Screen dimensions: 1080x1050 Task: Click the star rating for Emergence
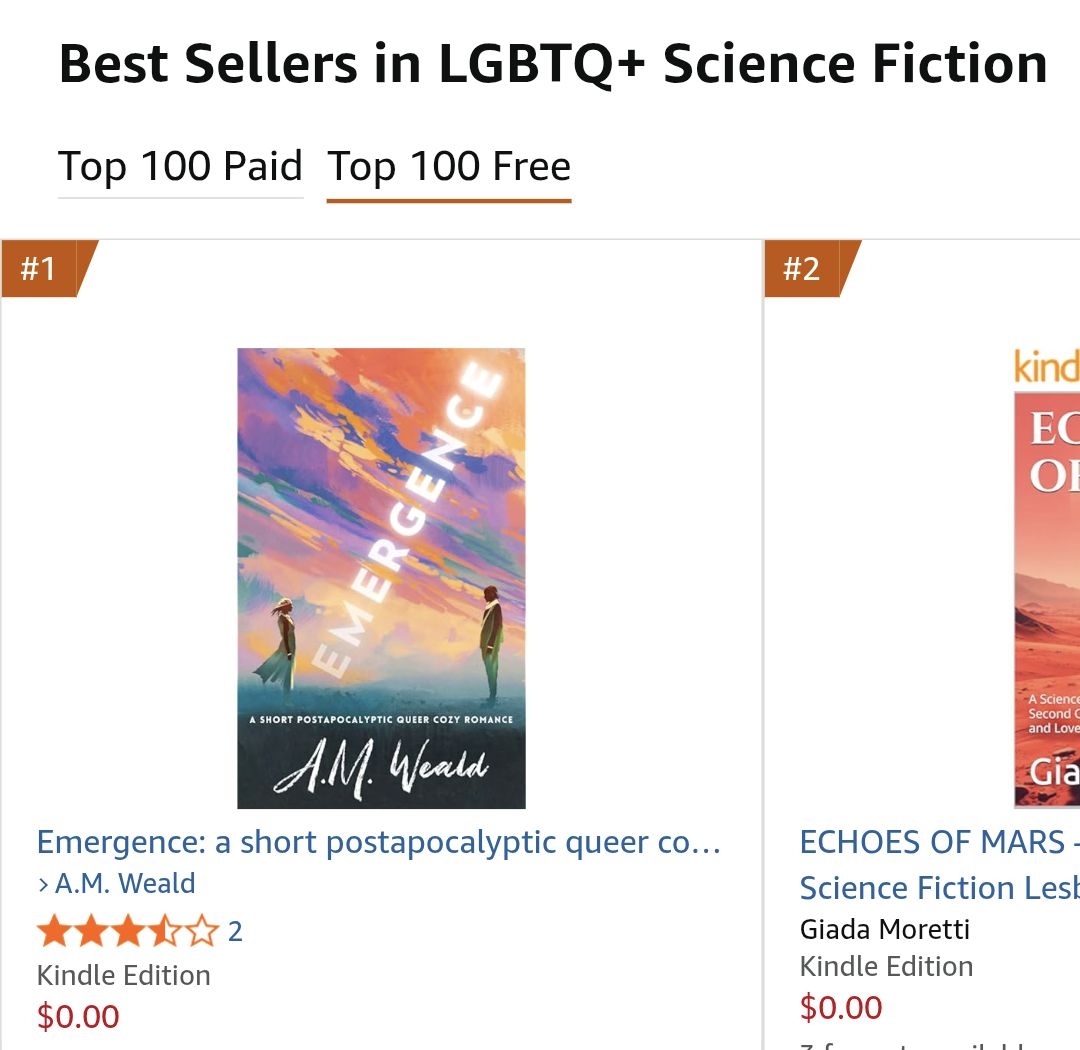click(x=126, y=932)
